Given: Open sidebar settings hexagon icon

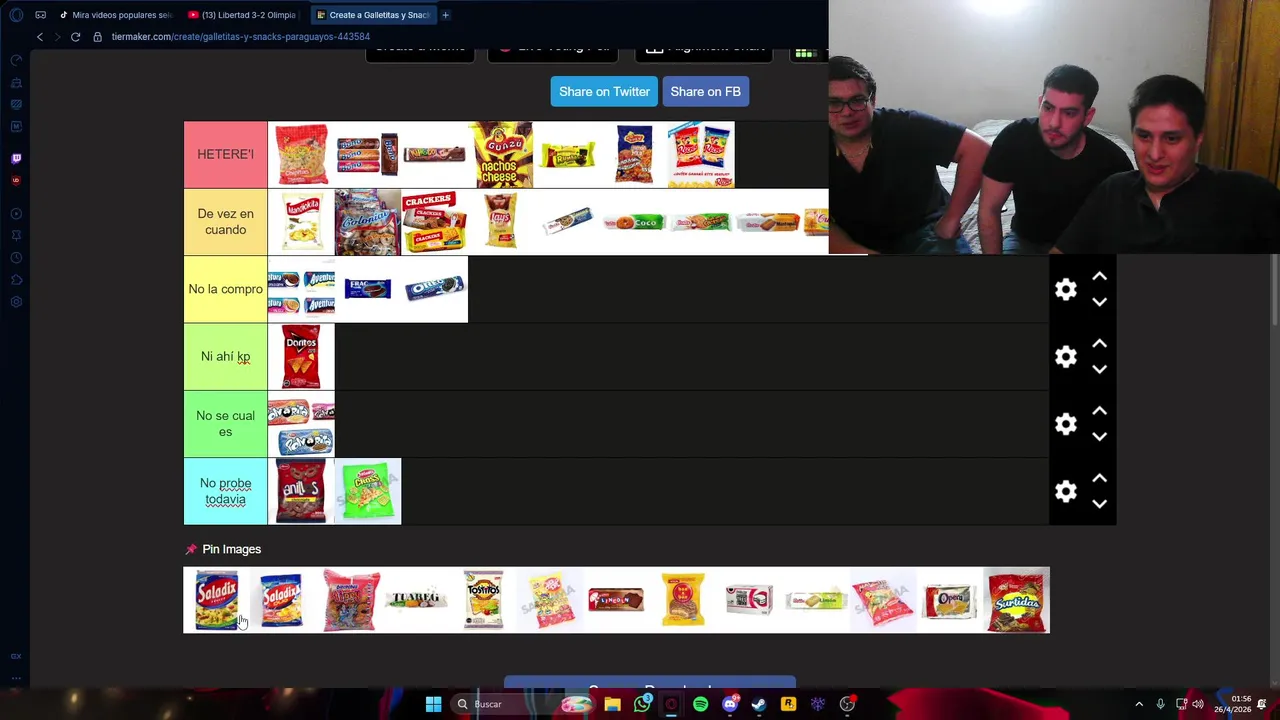Looking at the screenshot, I should point(16,302).
